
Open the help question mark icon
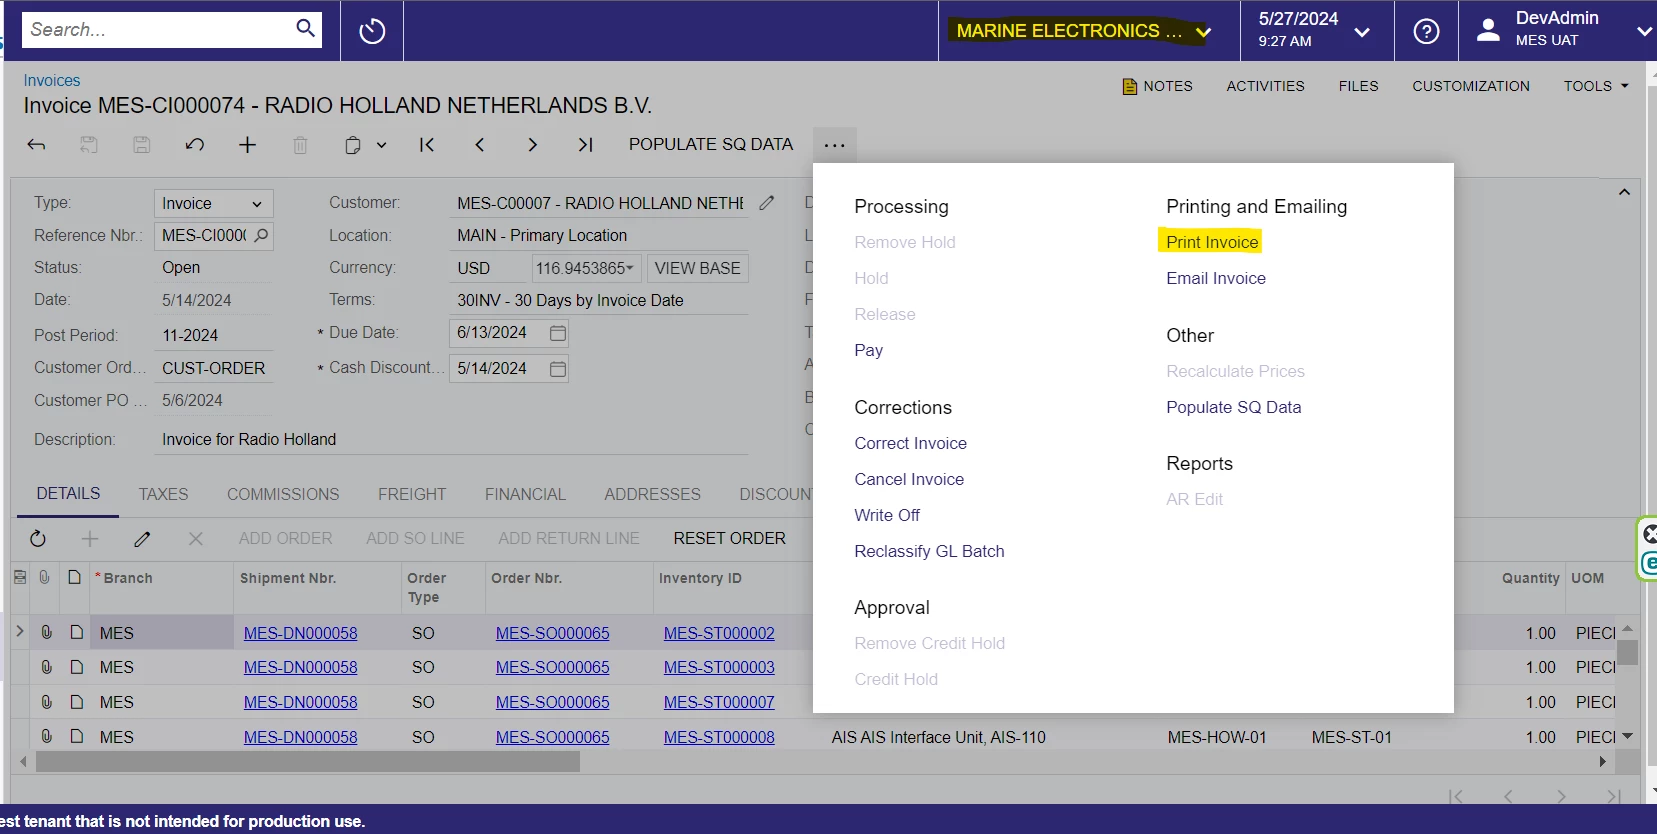(x=1426, y=31)
